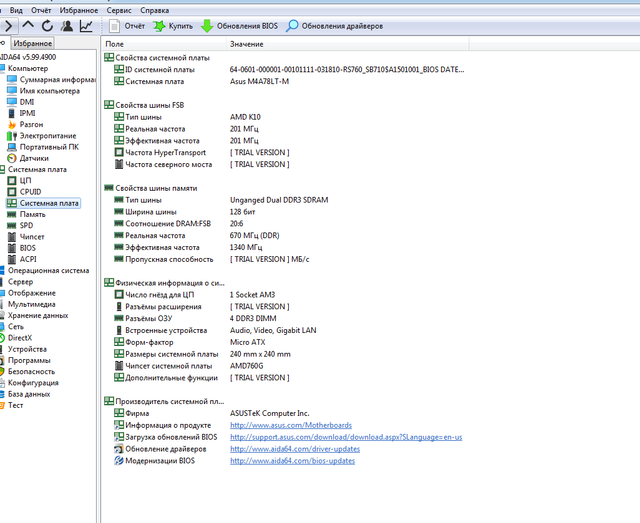Click the user profile toolbar icon
Screen dimensions: 640x523
tap(67, 26)
